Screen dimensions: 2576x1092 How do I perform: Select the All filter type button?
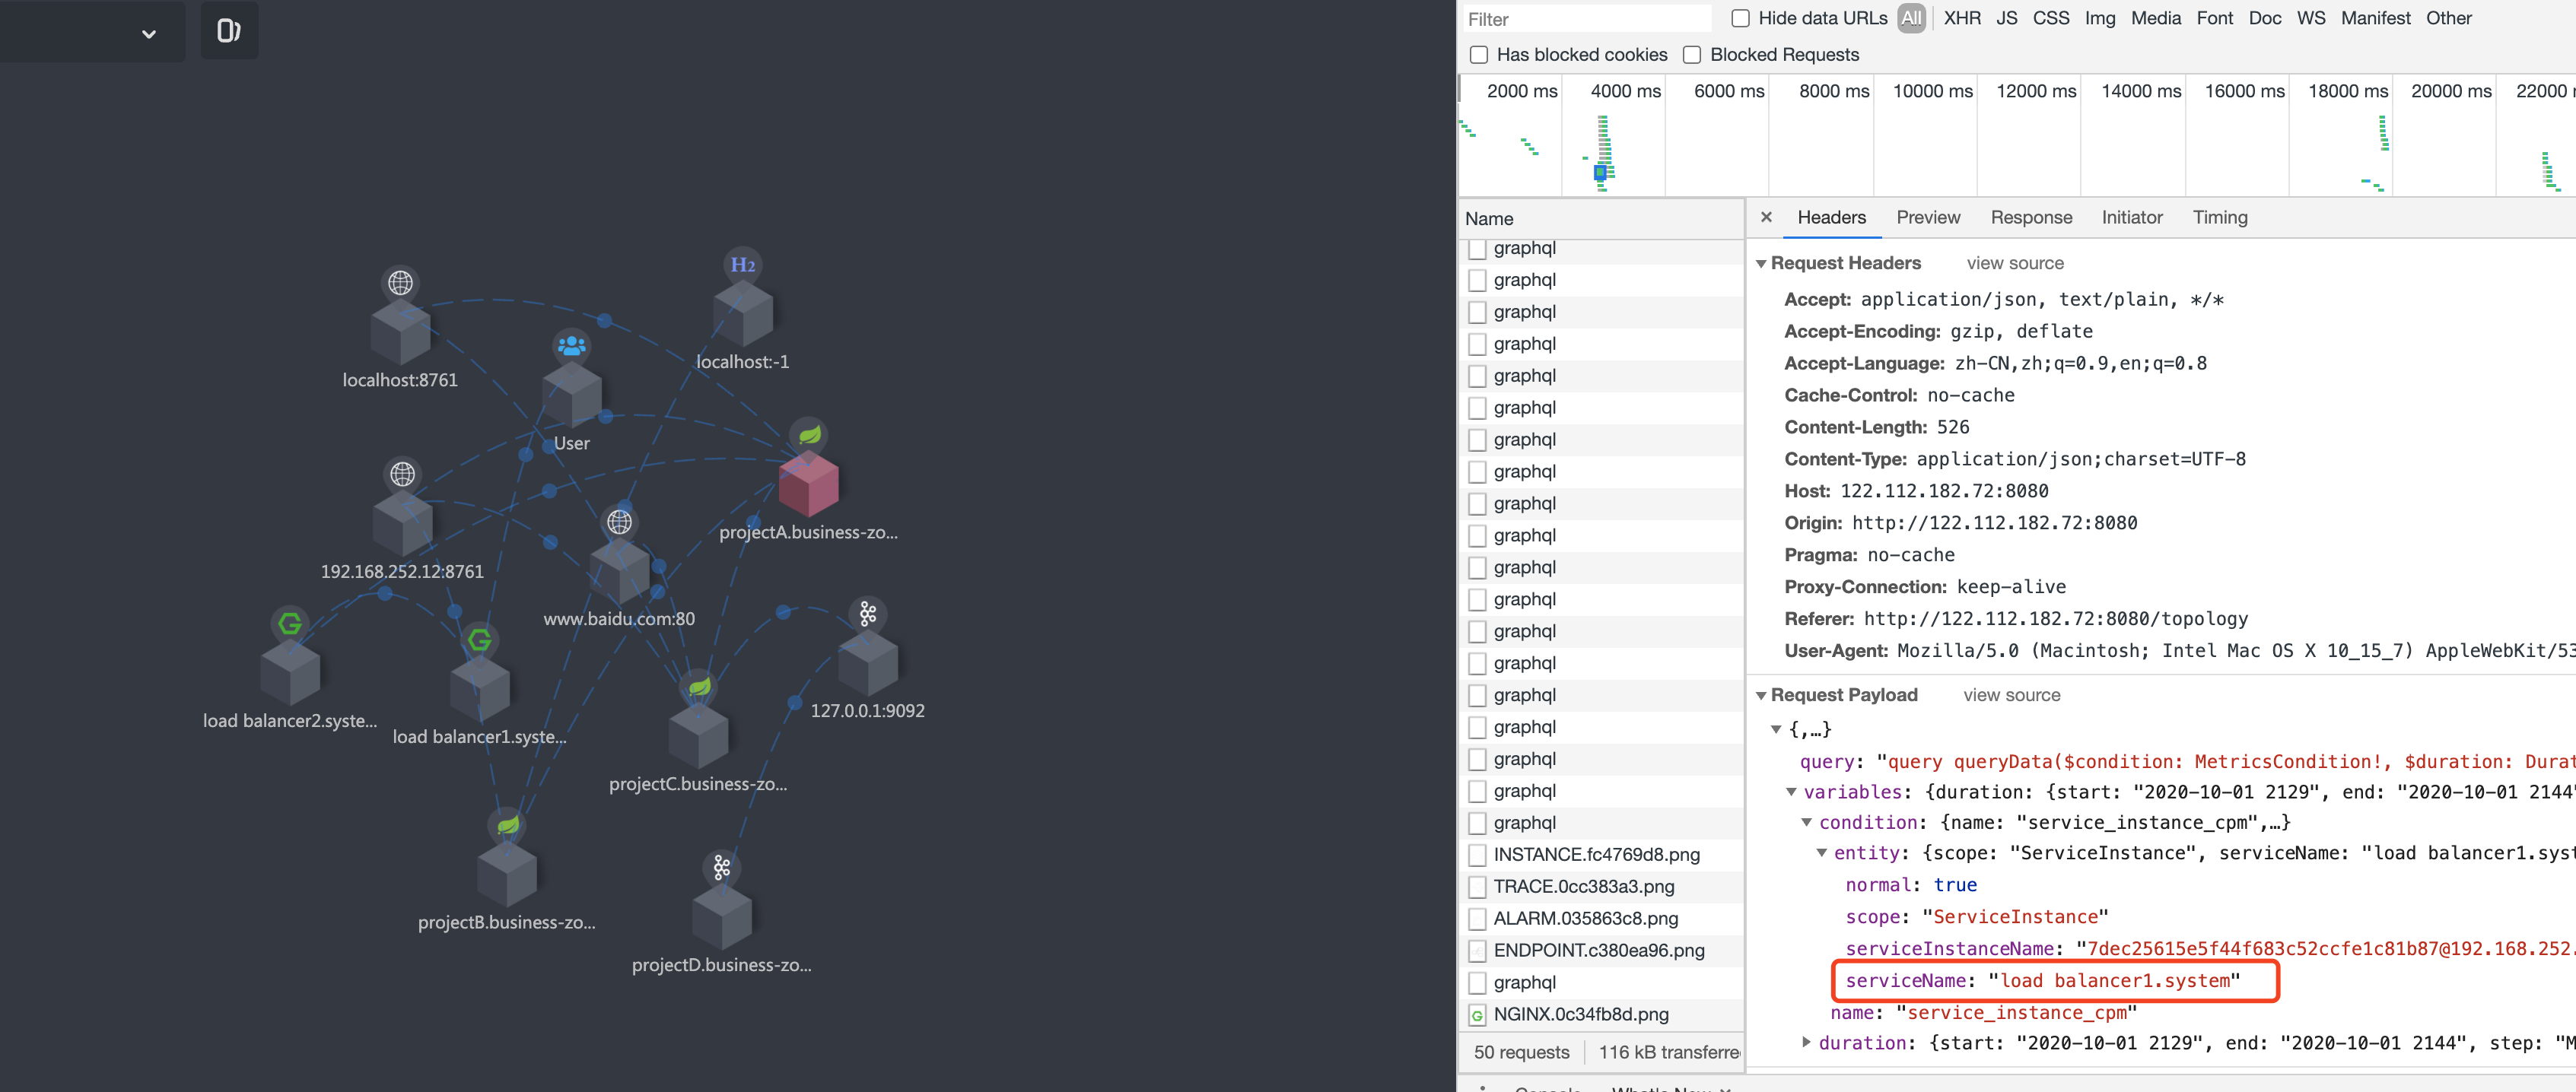[x=1911, y=18]
